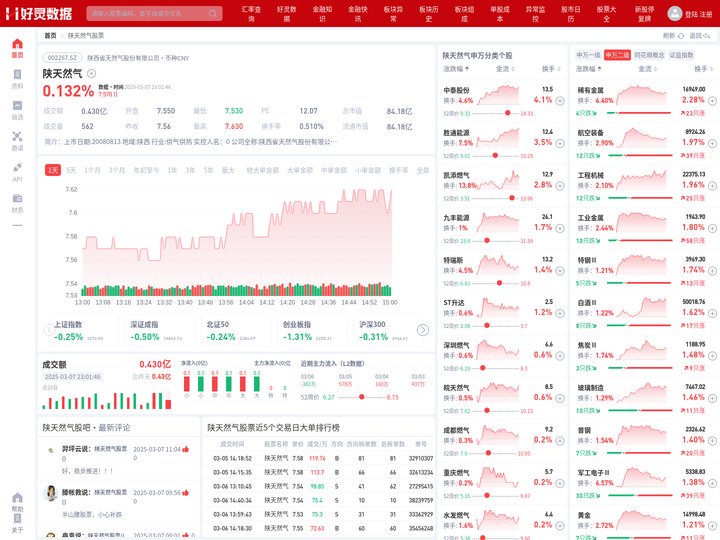
Task: Add 陕天然气 to watchlist with plus icon
Action: [x=91, y=73]
